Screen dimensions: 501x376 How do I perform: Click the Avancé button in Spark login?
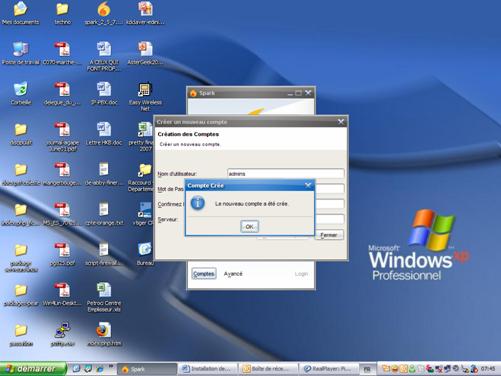(233, 274)
